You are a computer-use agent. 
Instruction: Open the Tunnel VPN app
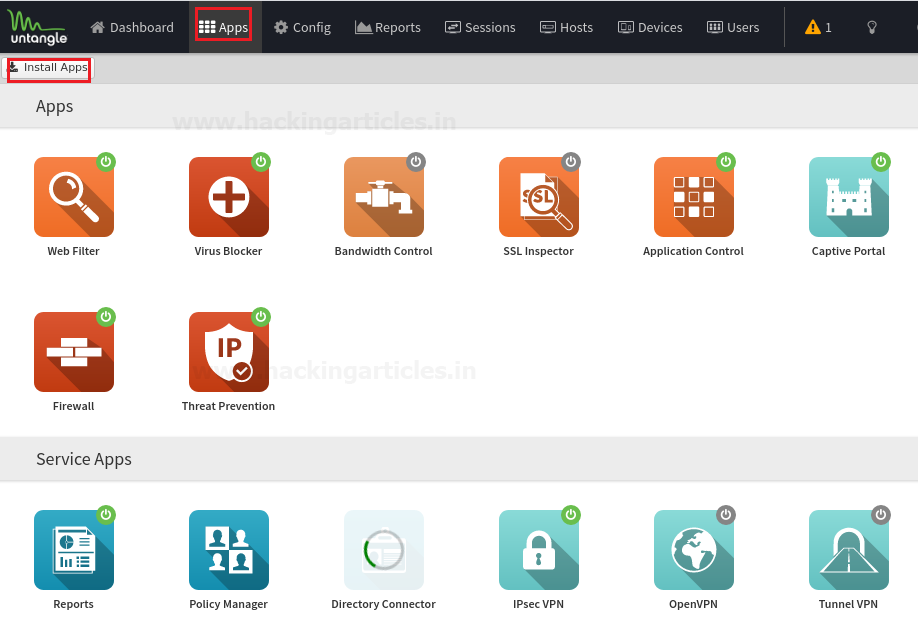point(849,550)
